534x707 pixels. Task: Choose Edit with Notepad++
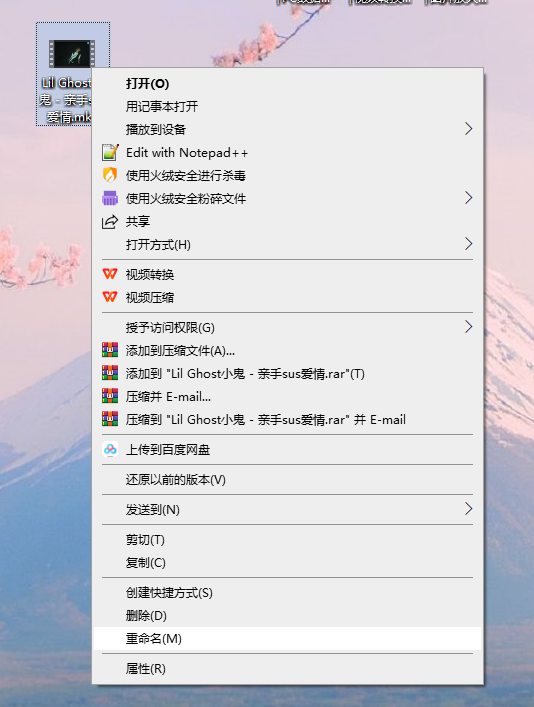click(287, 152)
